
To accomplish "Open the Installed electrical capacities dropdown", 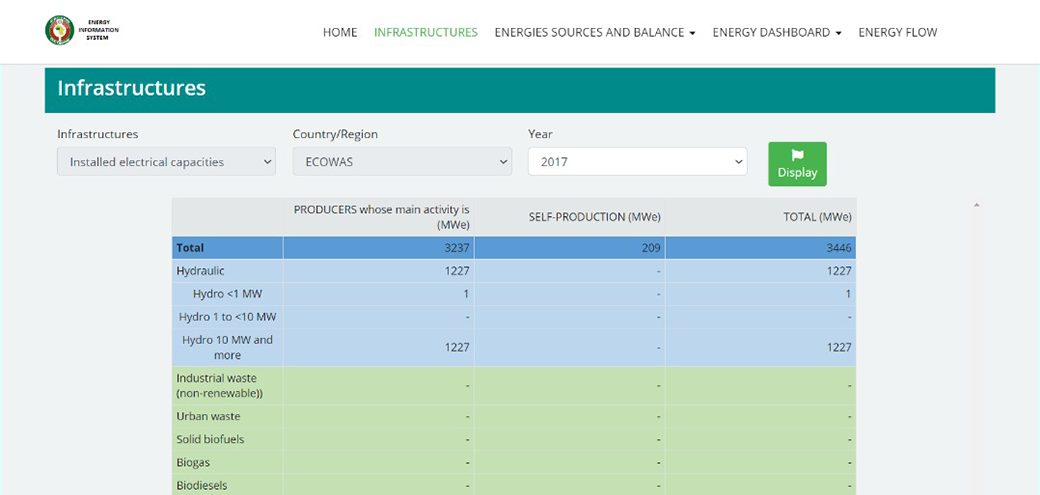I will tap(166, 161).
